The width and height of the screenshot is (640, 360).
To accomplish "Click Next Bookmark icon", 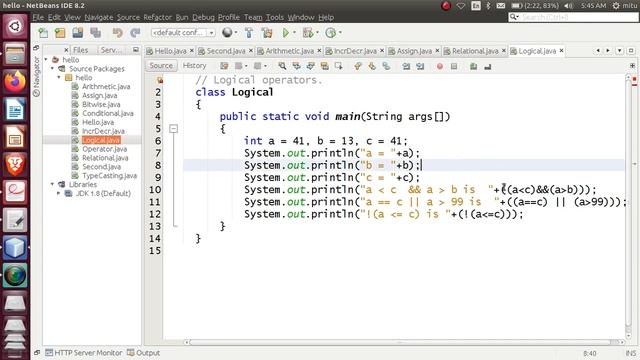I will (372, 66).
